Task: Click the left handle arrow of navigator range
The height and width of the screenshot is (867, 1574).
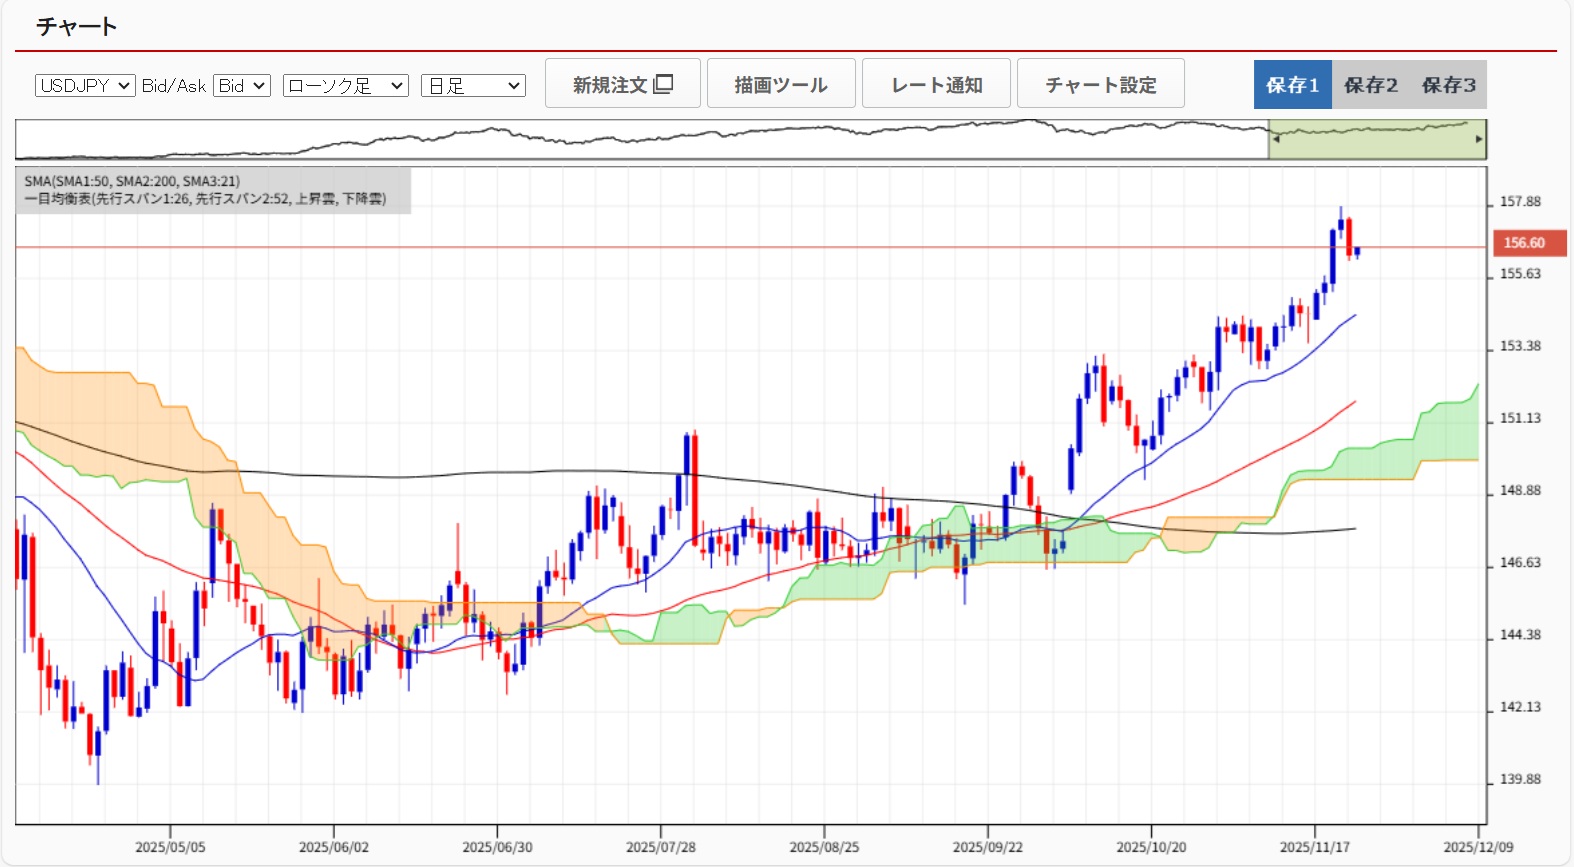Action: tap(1275, 139)
